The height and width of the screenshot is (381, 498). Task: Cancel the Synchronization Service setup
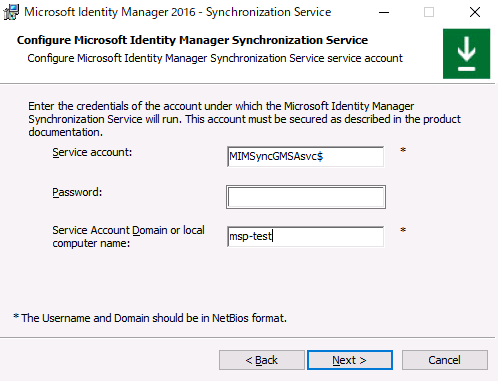coord(445,360)
